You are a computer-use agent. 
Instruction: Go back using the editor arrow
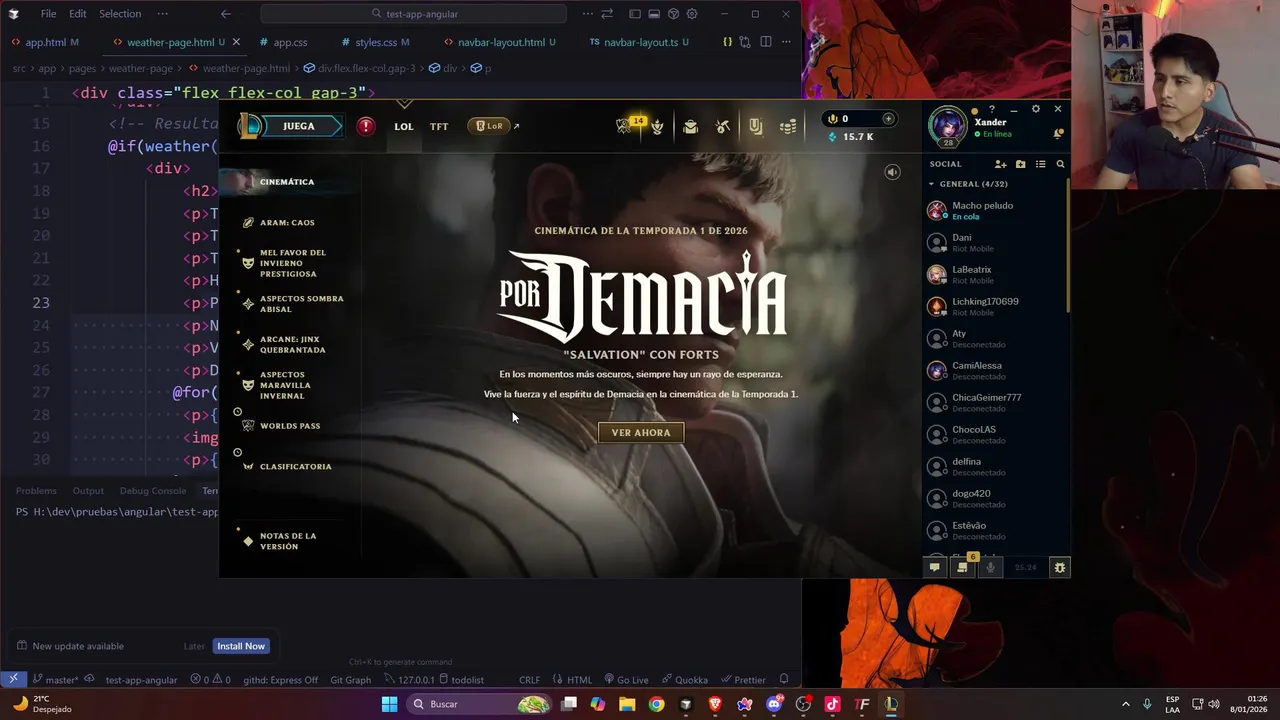tap(226, 14)
